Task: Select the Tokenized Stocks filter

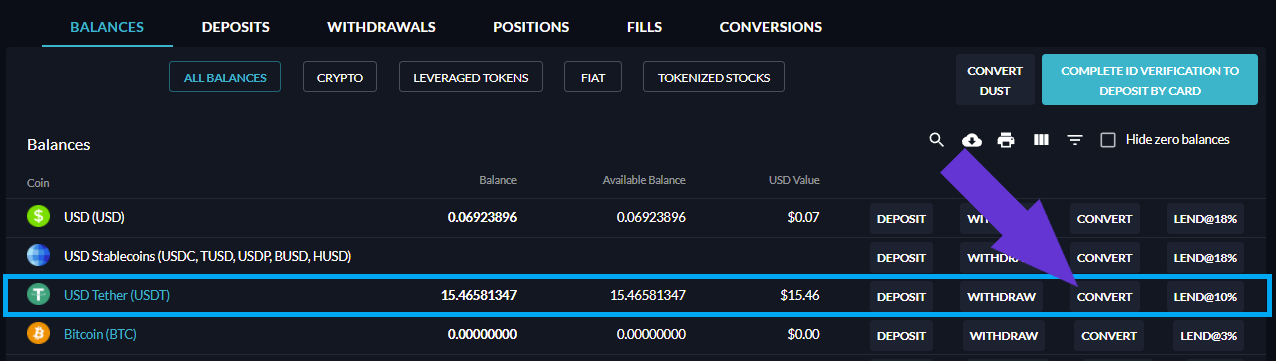Action: 714,77
